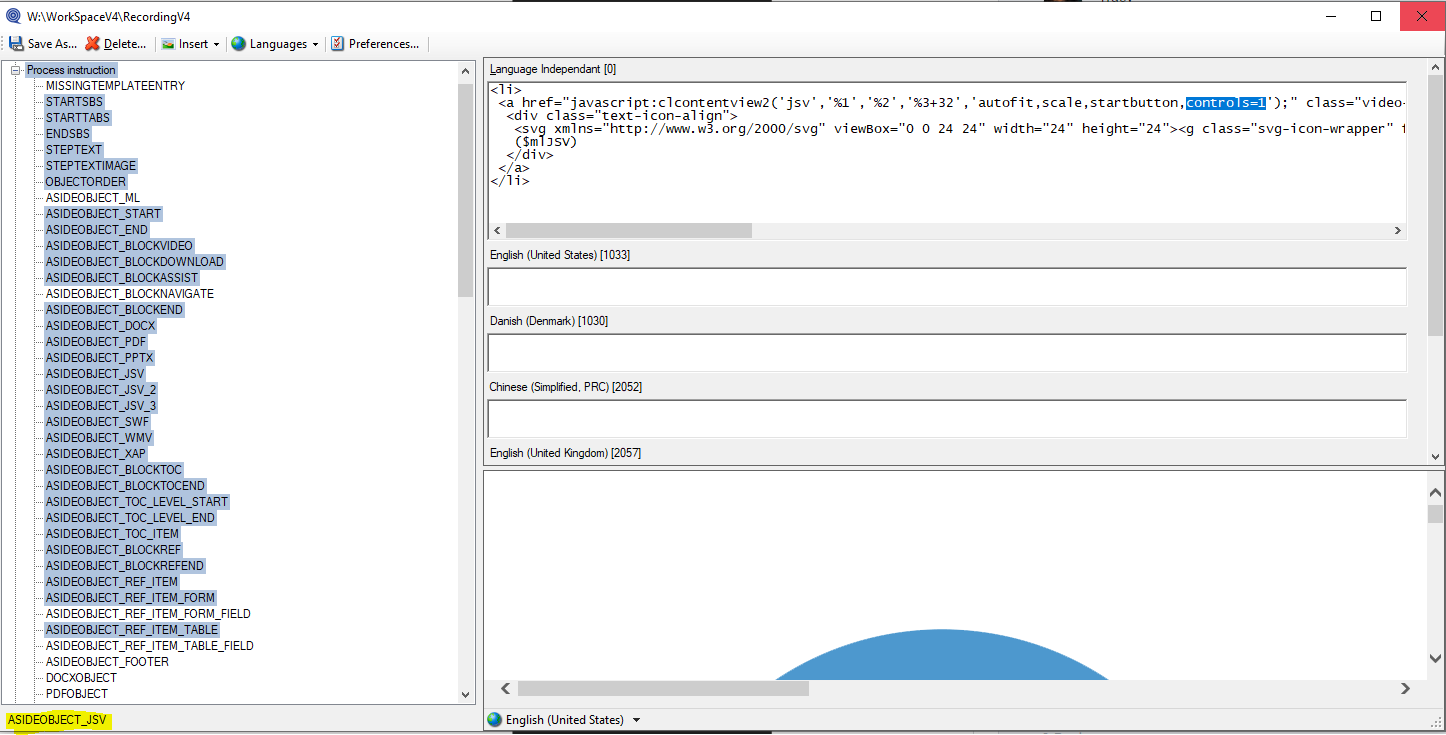This screenshot has height=735, width=1446.
Task: Click ASIDEOBJECT_JSV status bar text
Action: point(57,720)
